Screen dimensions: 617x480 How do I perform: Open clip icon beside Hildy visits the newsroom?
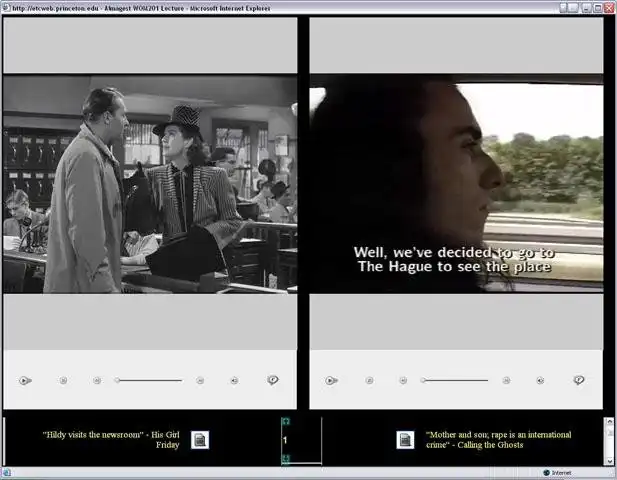coord(200,440)
